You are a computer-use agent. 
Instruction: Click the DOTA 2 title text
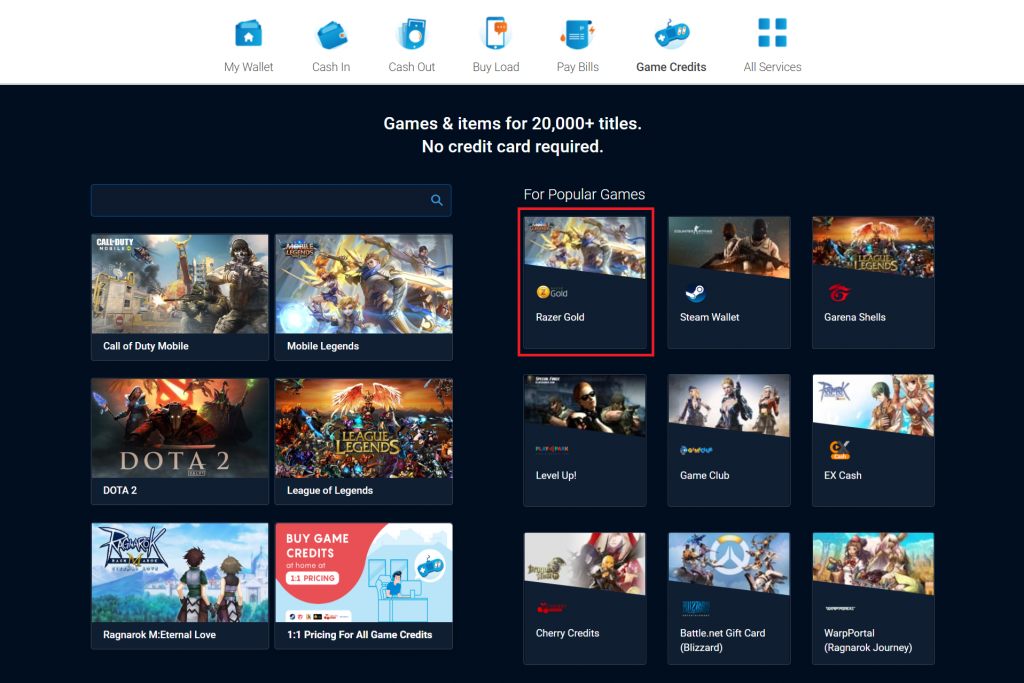tap(120, 490)
